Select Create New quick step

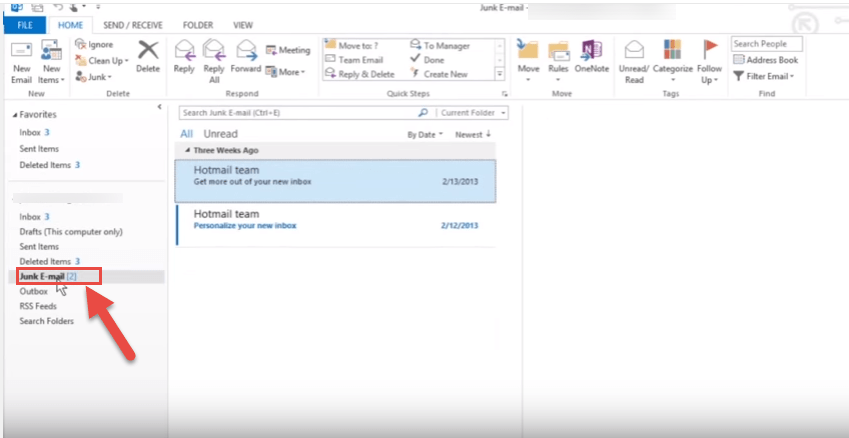[439, 74]
